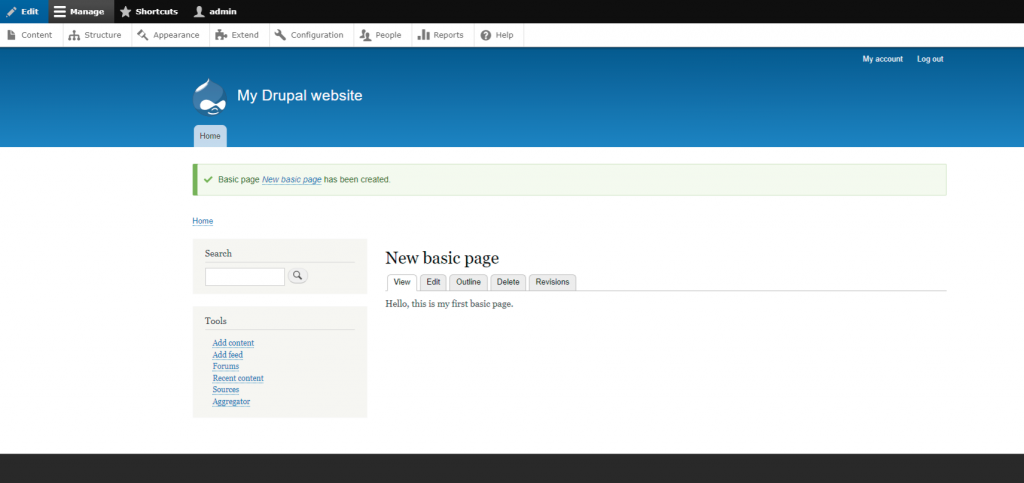Click the Add content link
Viewport: 1024px width, 483px height.
(233, 343)
